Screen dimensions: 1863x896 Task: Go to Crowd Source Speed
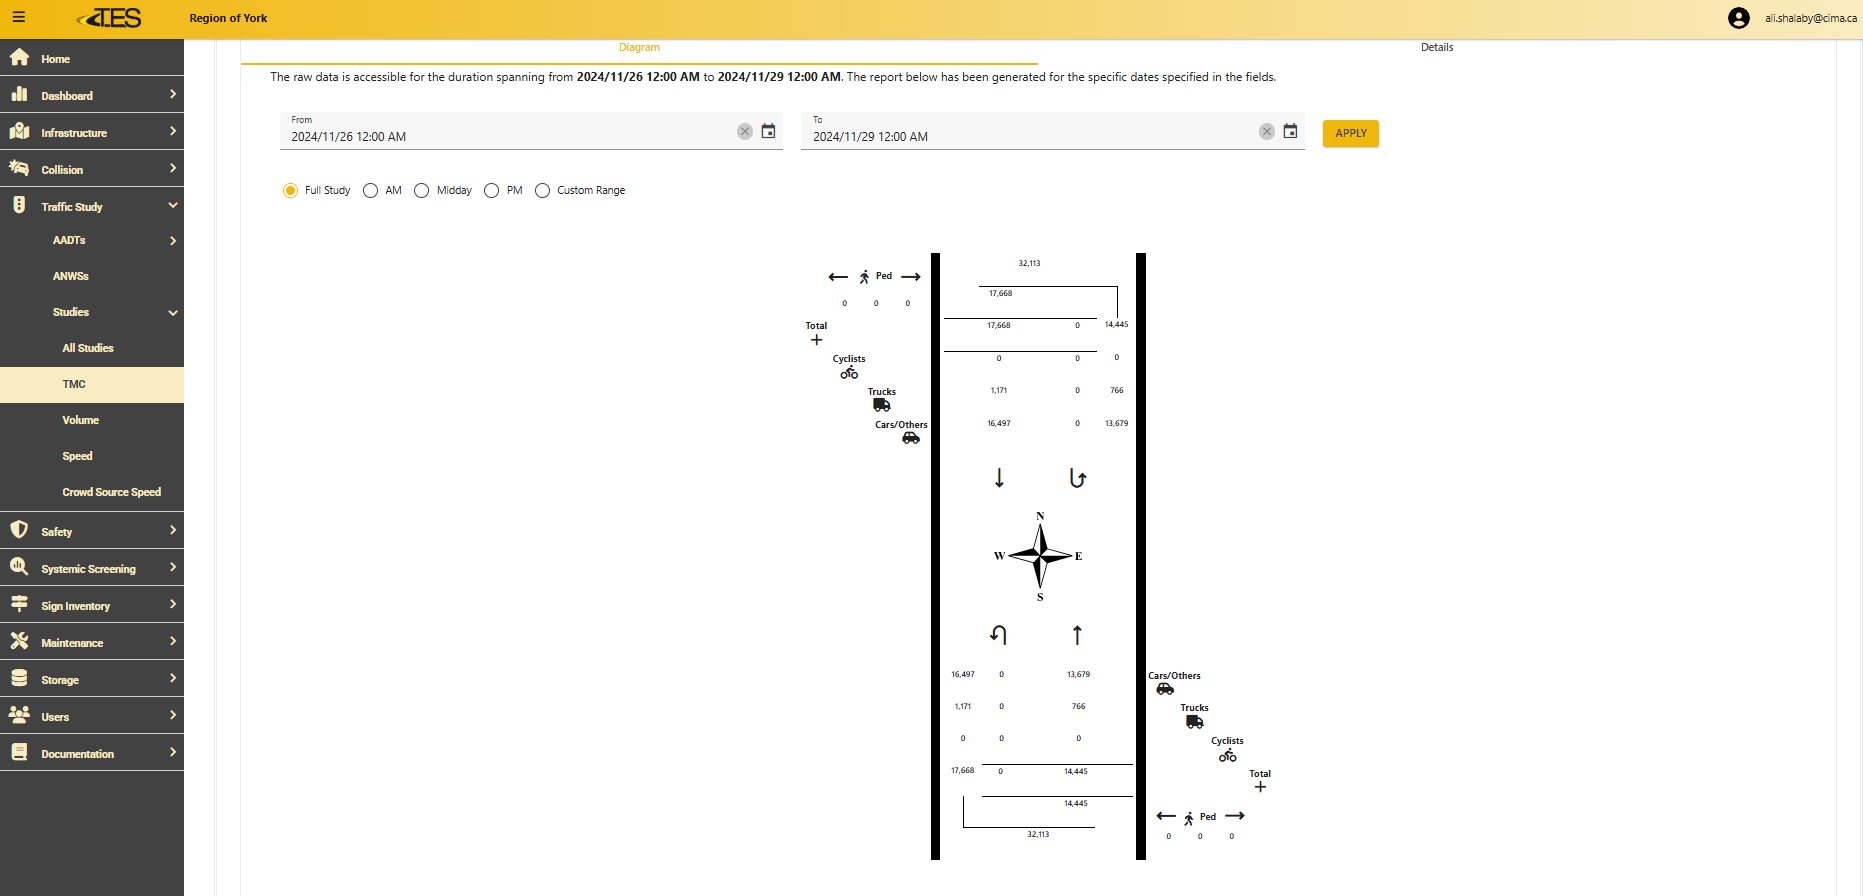pos(111,492)
